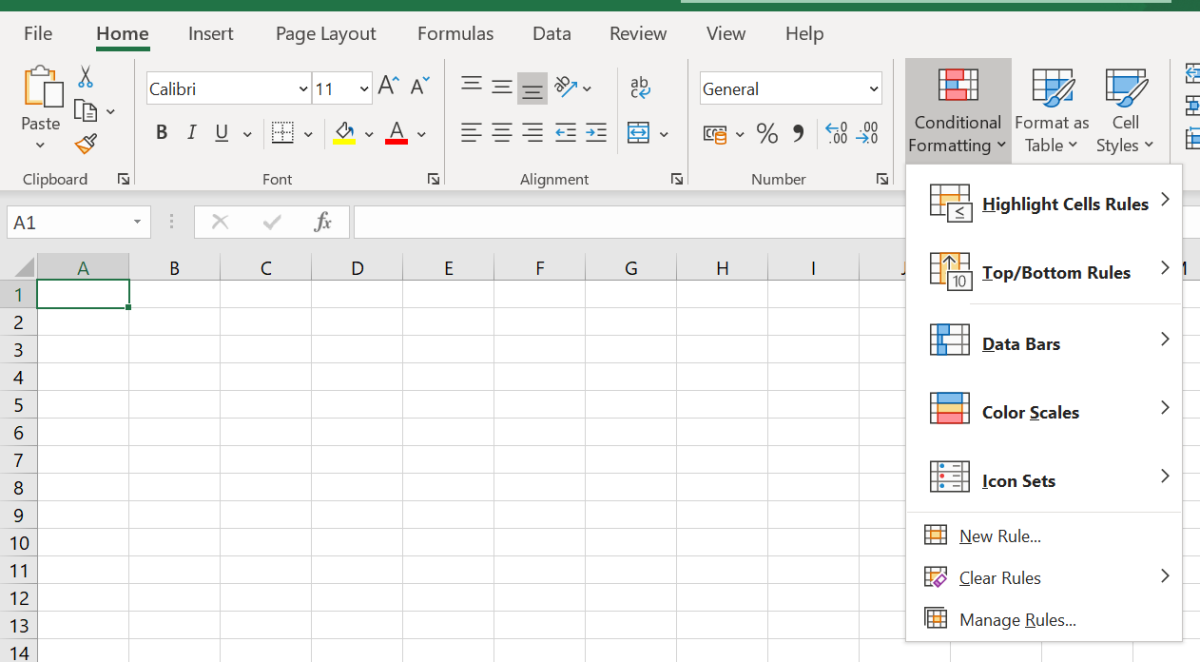Click the Merge & Center icon
The width and height of the screenshot is (1200, 662).
(636, 132)
